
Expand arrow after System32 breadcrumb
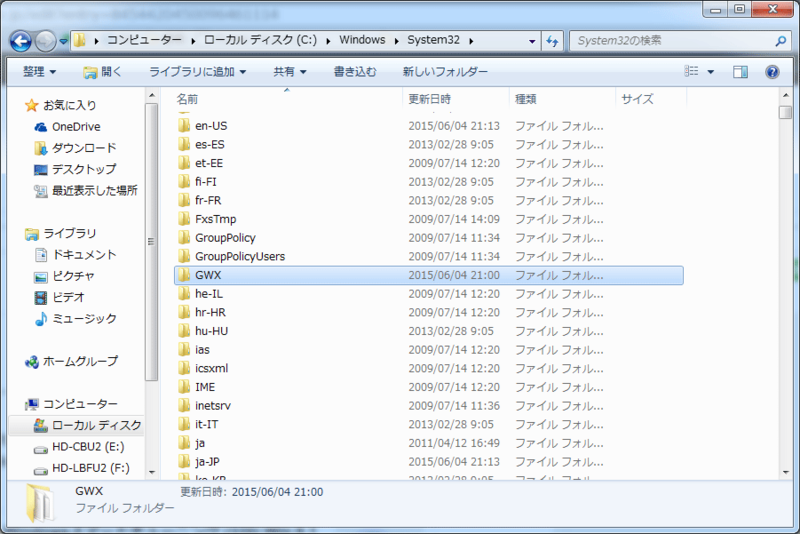pyautogui.click(x=471, y=41)
